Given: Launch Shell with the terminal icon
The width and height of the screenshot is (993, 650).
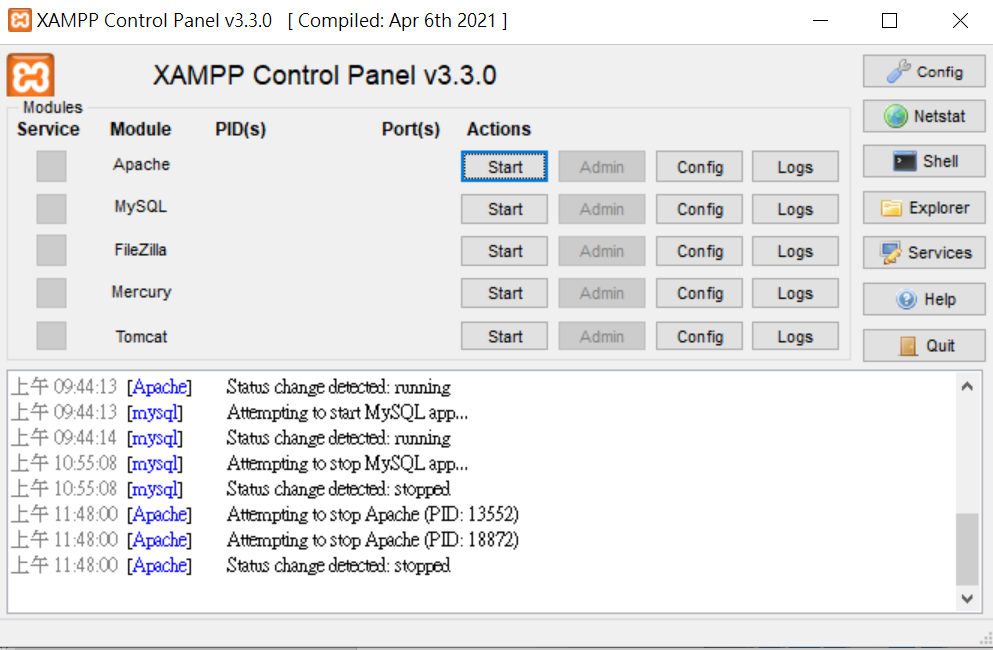Looking at the screenshot, I should point(924,161).
